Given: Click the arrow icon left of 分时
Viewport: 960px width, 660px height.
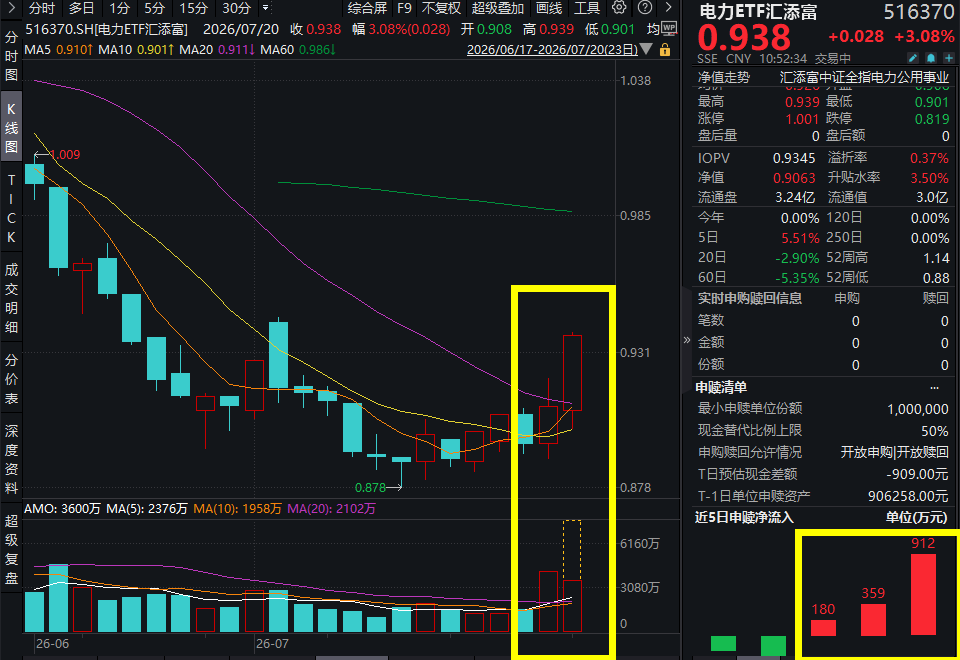Looking at the screenshot, I should pyautogui.click(x=12, y=8).
